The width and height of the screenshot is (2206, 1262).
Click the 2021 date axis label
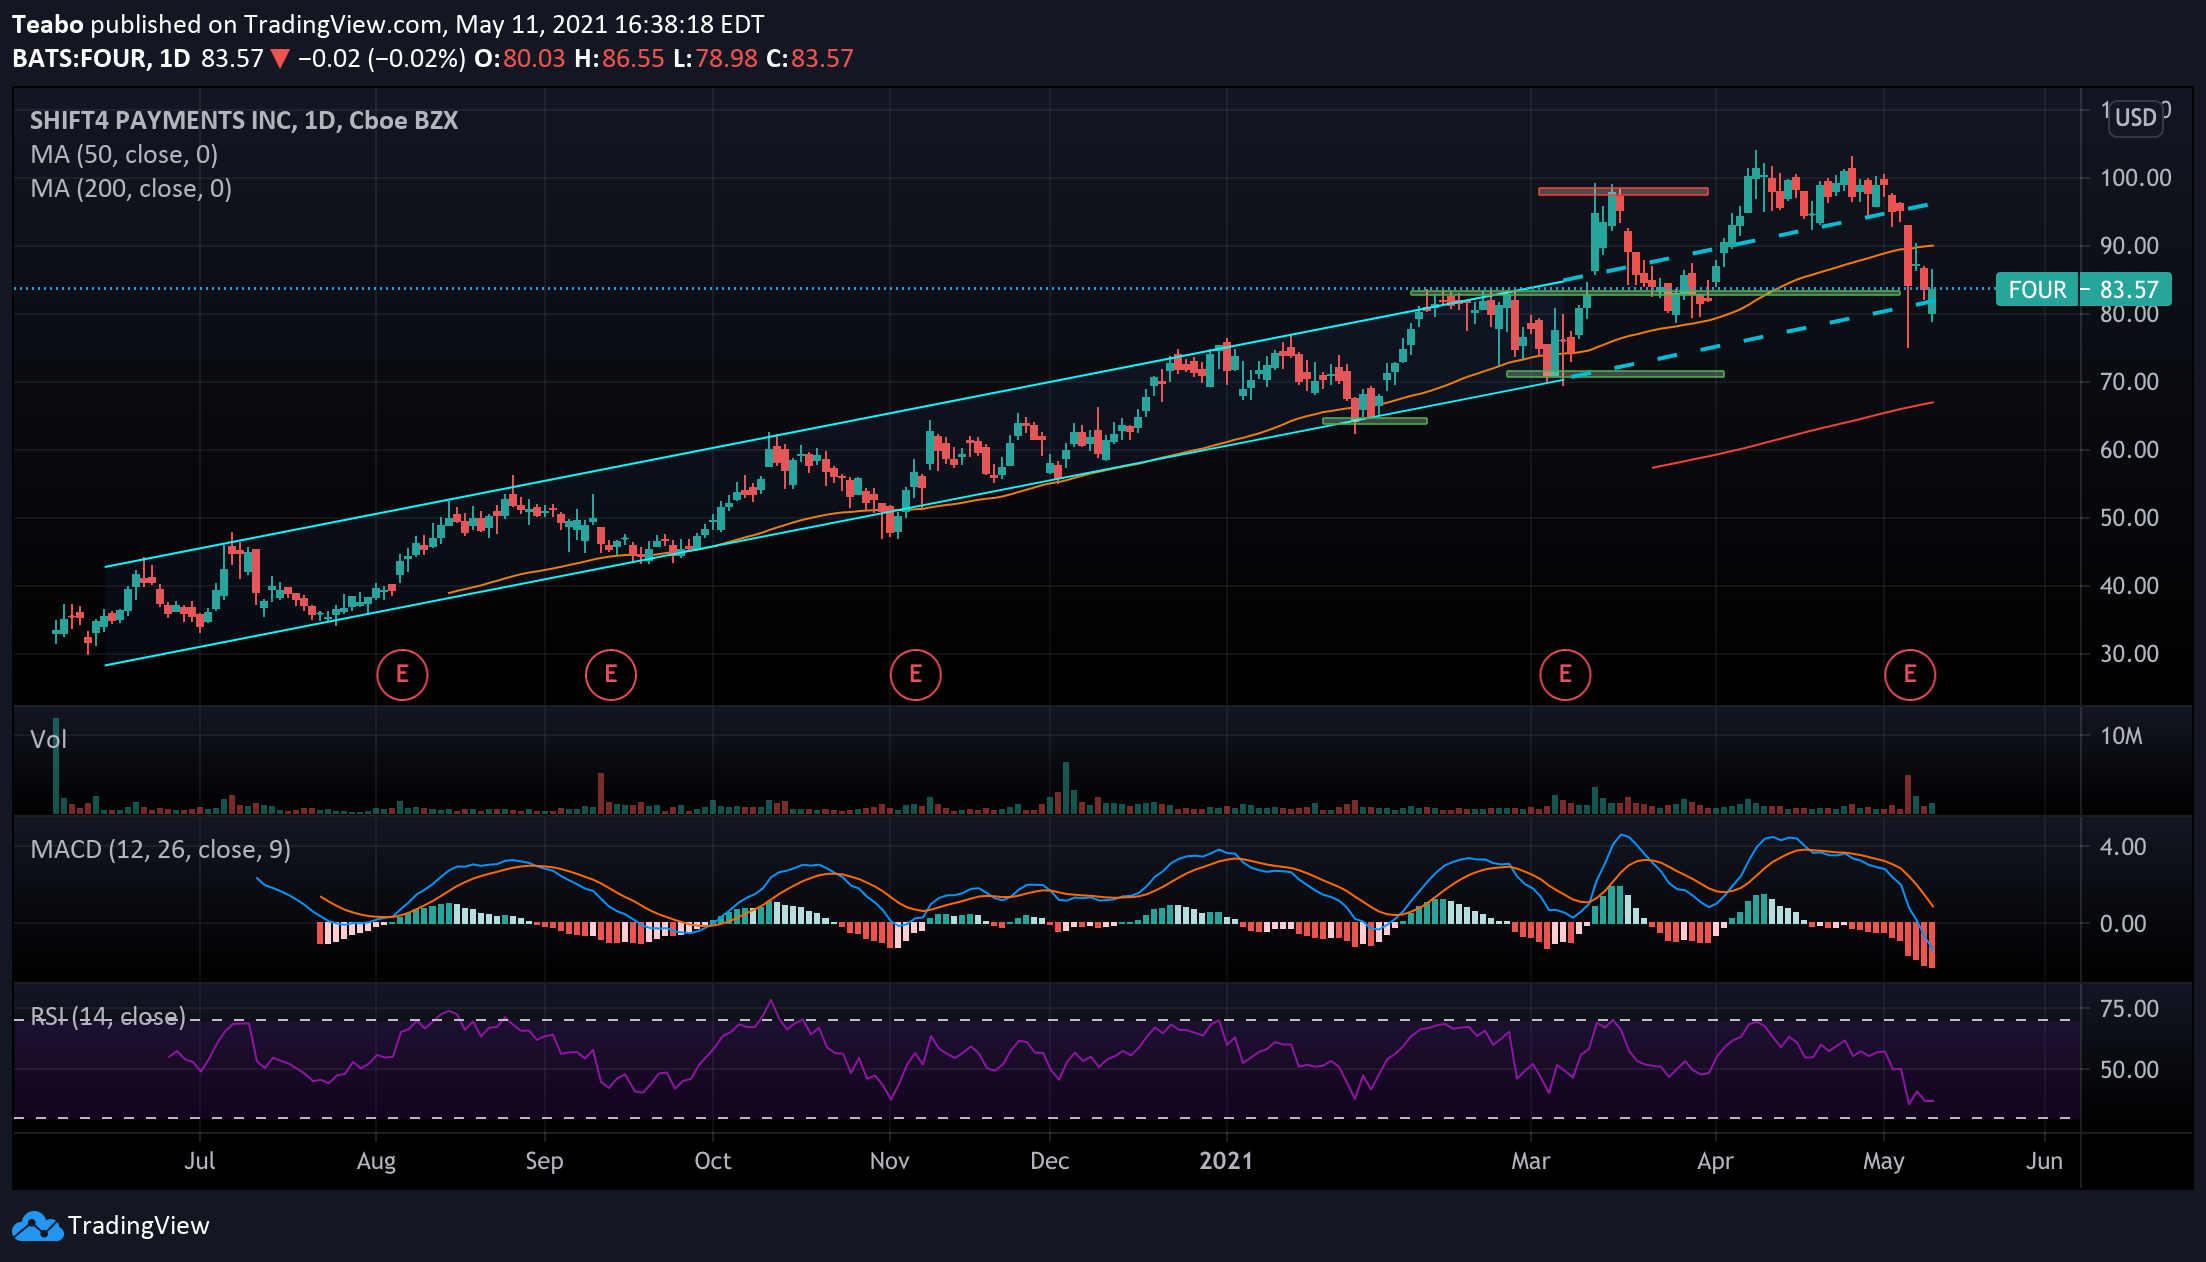(x=1226, y=1161)
